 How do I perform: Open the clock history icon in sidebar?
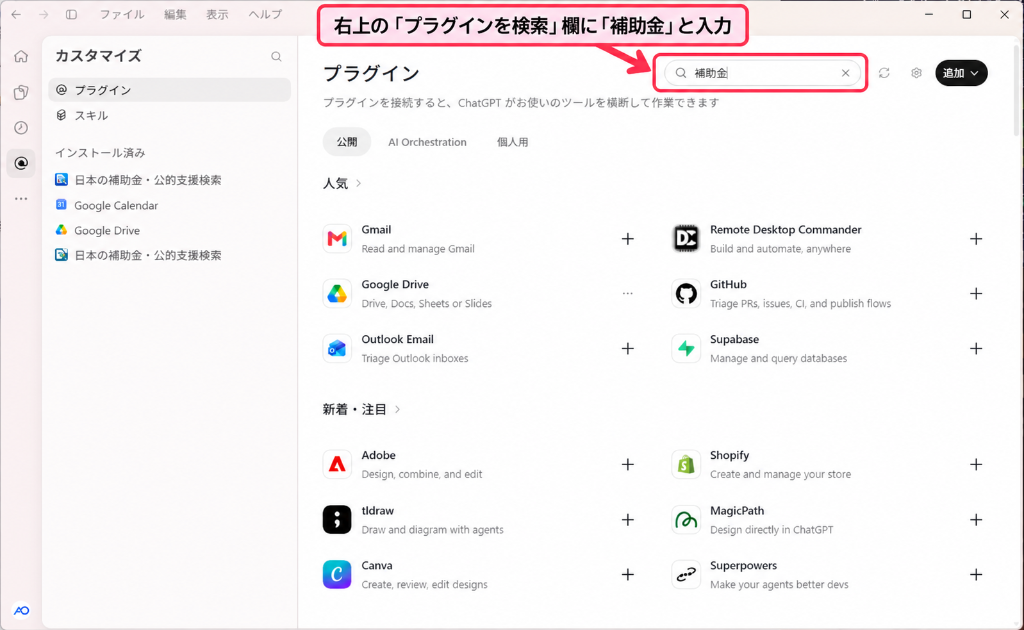(21, 127)
